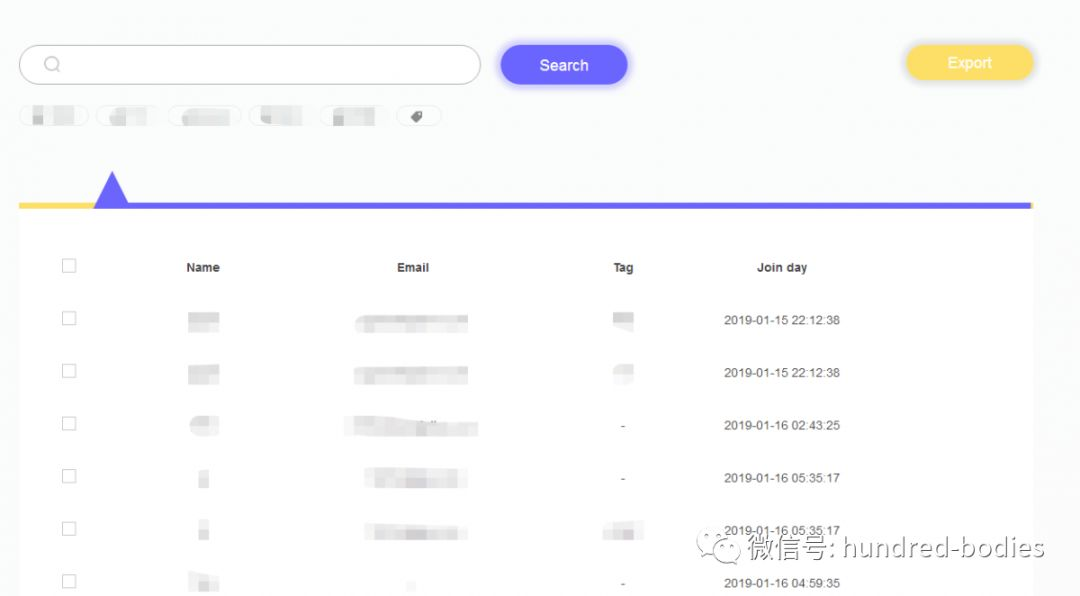Image resolution: width=1080 pixels, height=596 pixels.
Task: Click the magnifier icon in the search field
Action: coord(52,65)
